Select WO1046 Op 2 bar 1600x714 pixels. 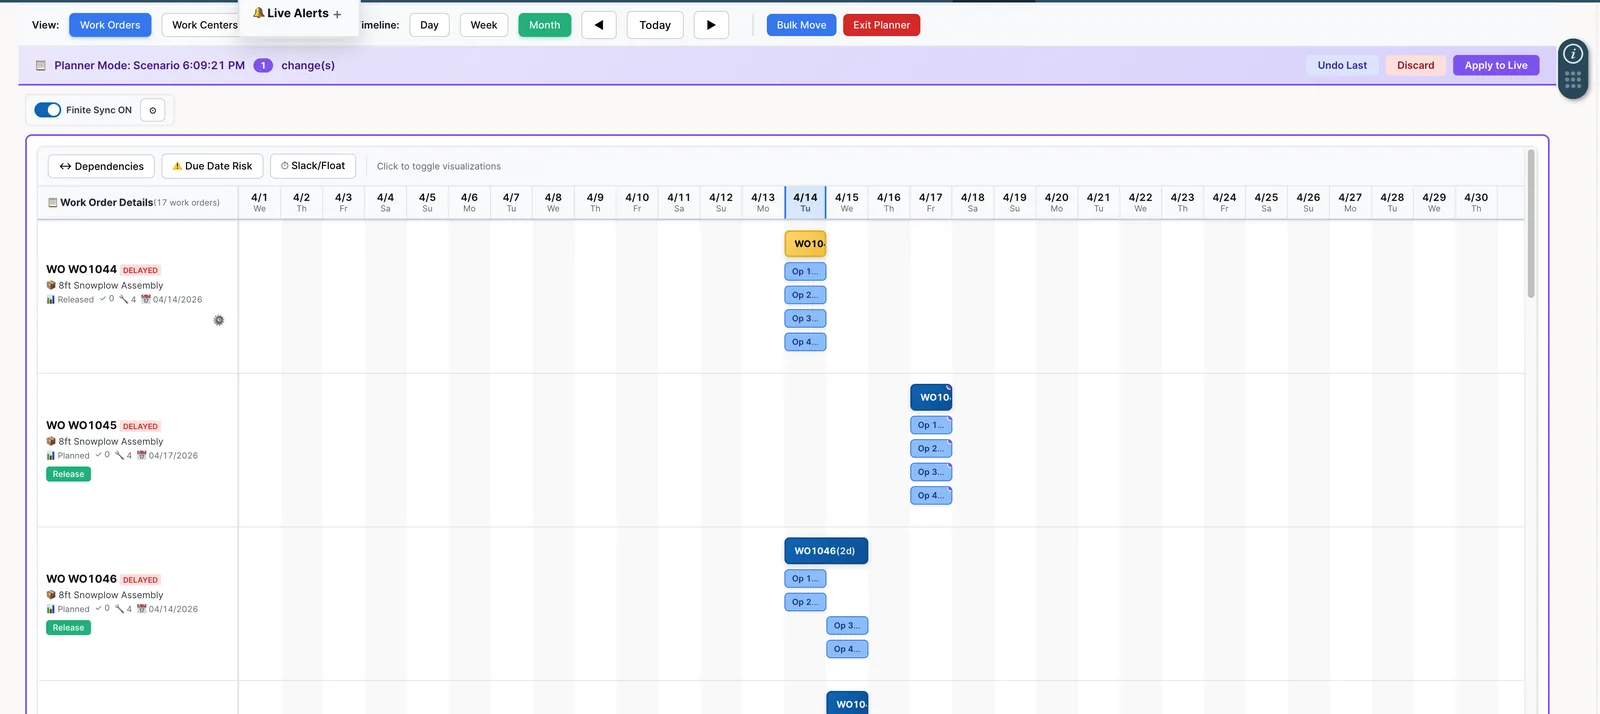coord(806,602)
